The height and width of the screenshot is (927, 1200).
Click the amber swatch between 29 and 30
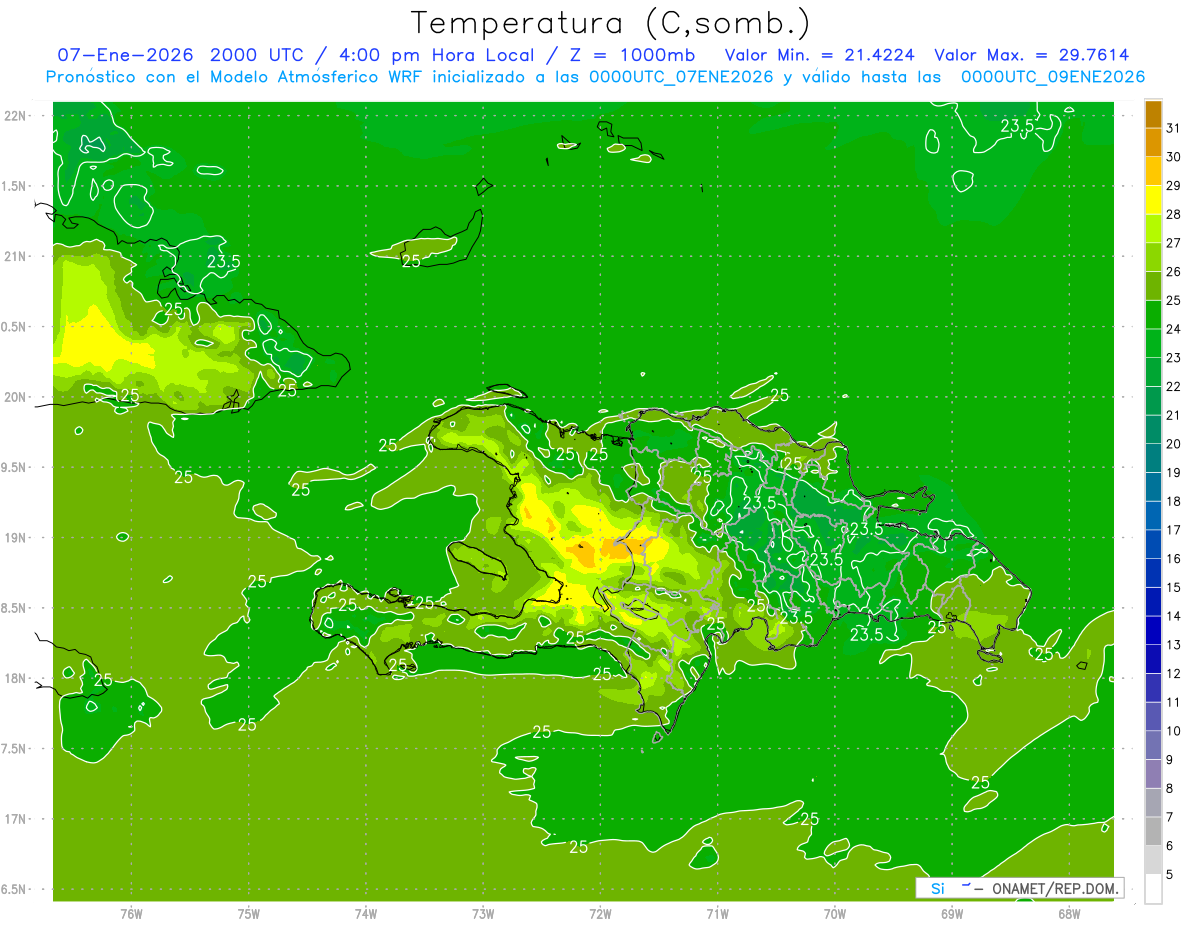tap(1153, 171)
